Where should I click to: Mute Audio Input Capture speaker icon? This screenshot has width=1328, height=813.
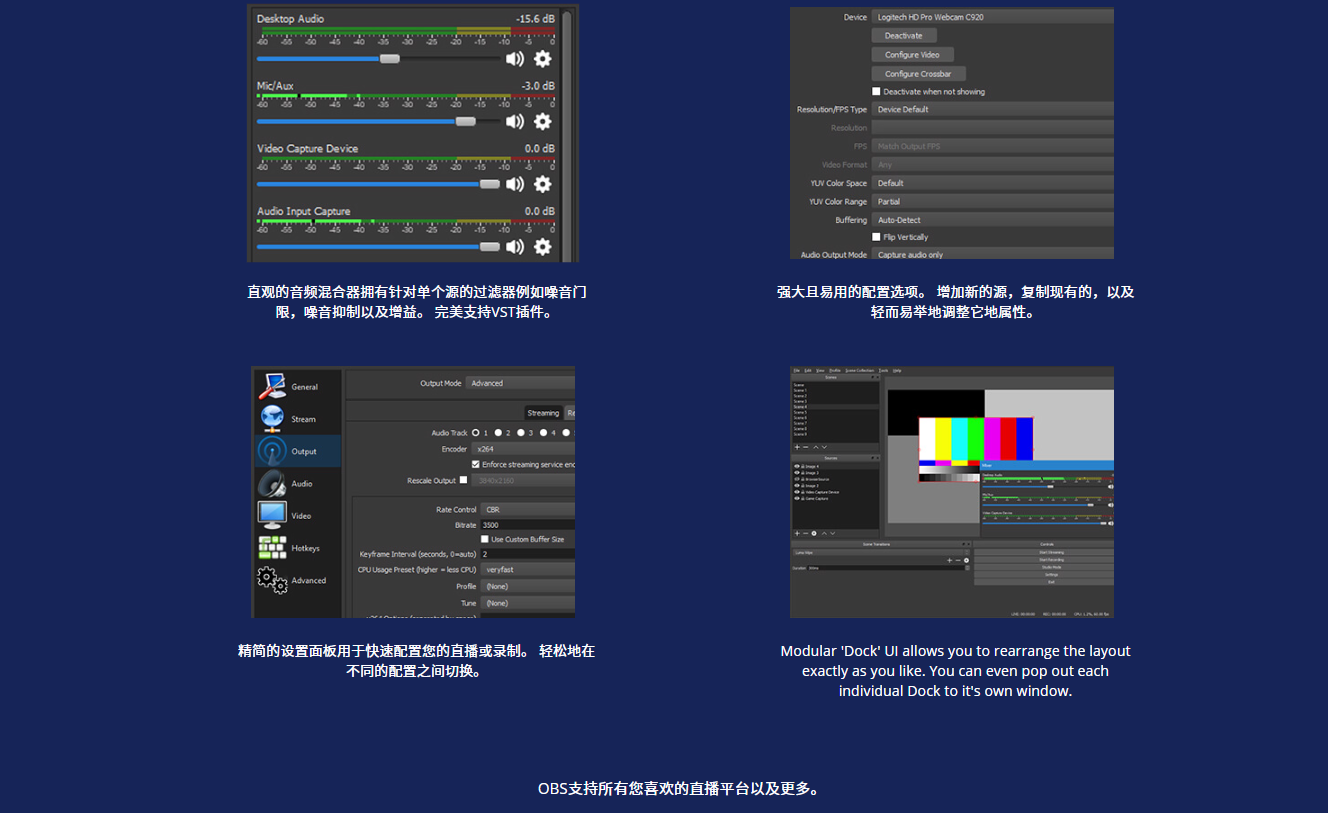coord(515,246)
